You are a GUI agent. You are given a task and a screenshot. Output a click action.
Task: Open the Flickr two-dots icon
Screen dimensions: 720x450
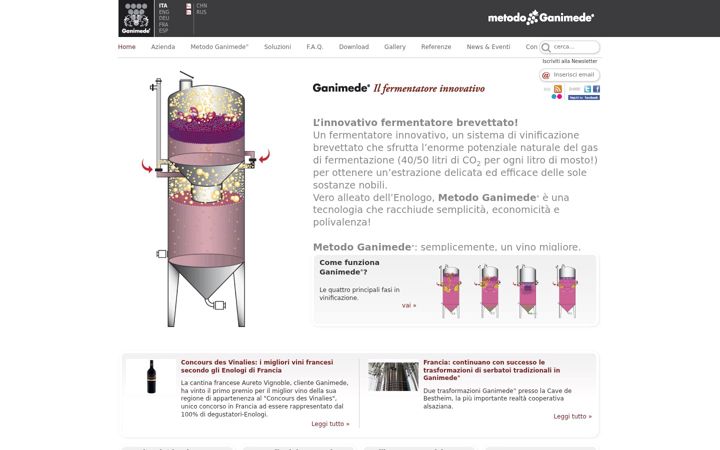pos(557,96)
